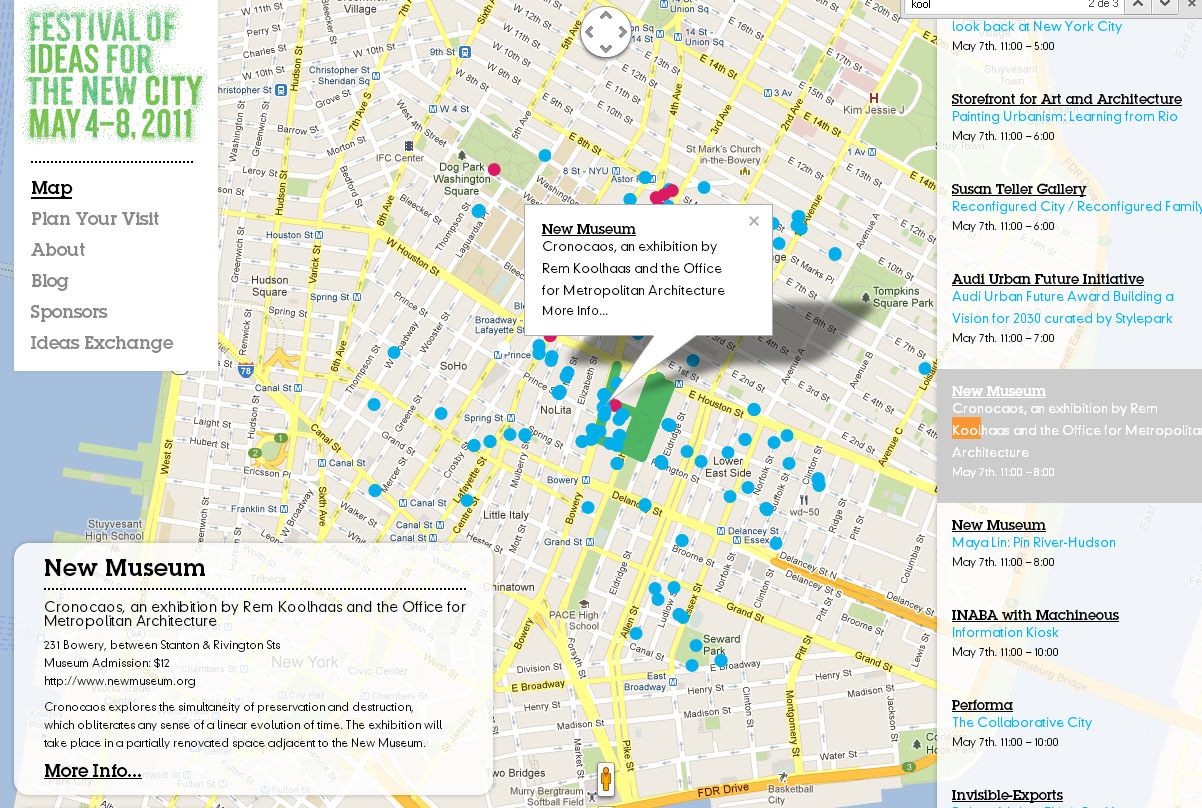Jump to next find result
Image resolution: width=1202 pixels, height=808 pixels.
click(x=1165, y=5)
